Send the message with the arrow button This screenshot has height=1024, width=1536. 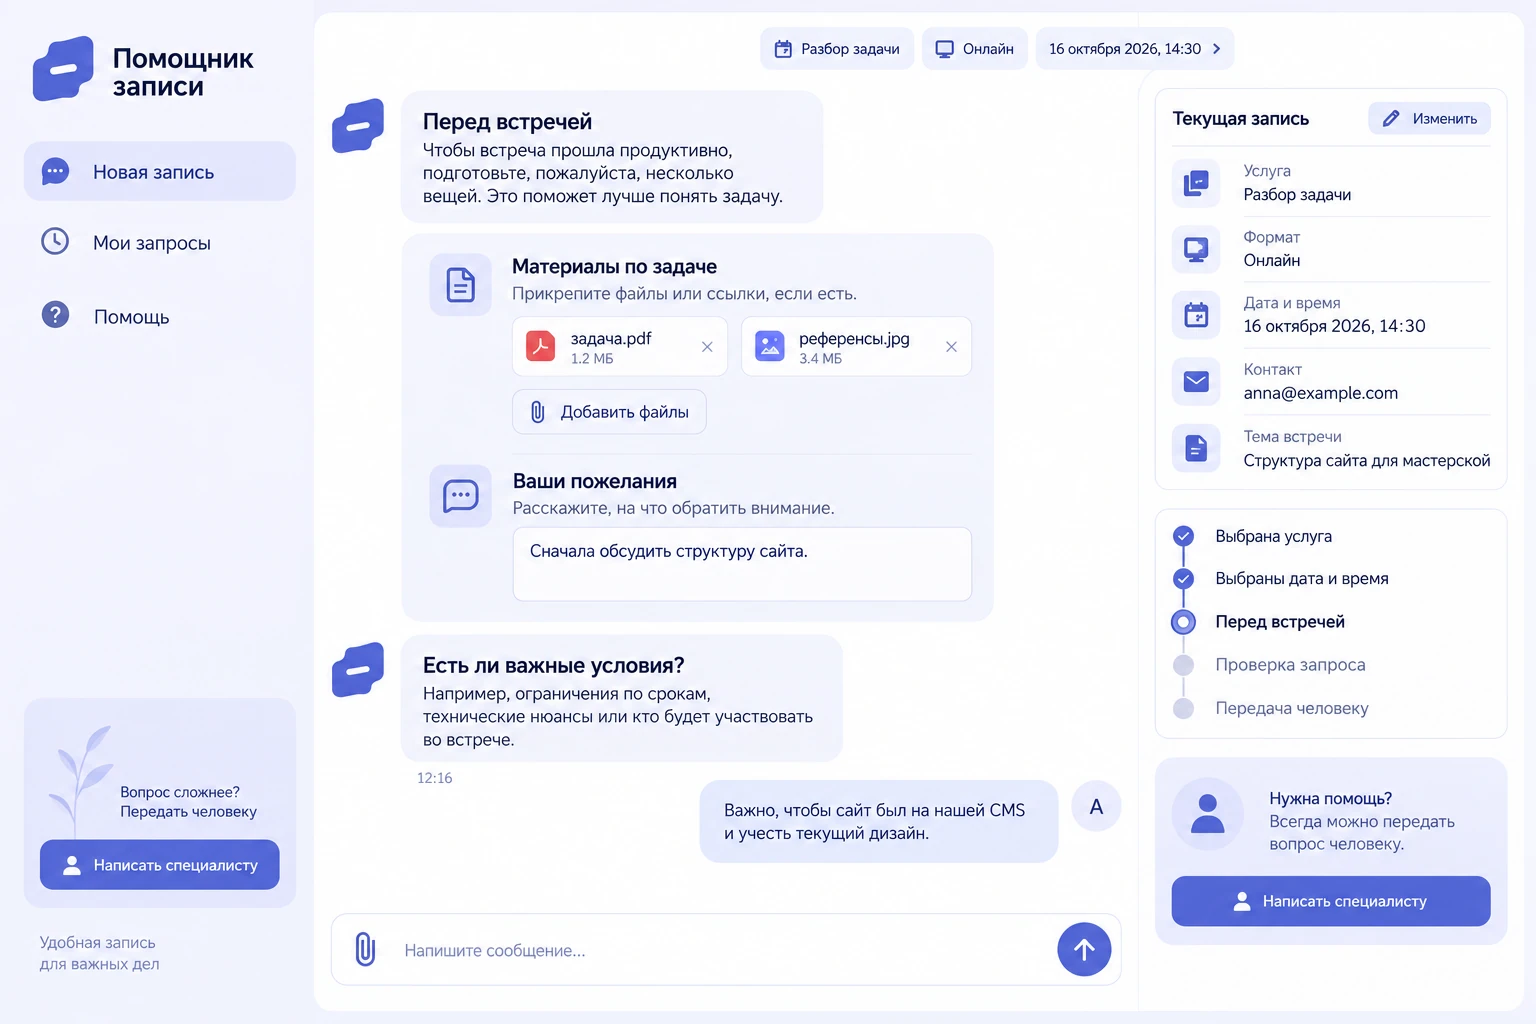1084,949
